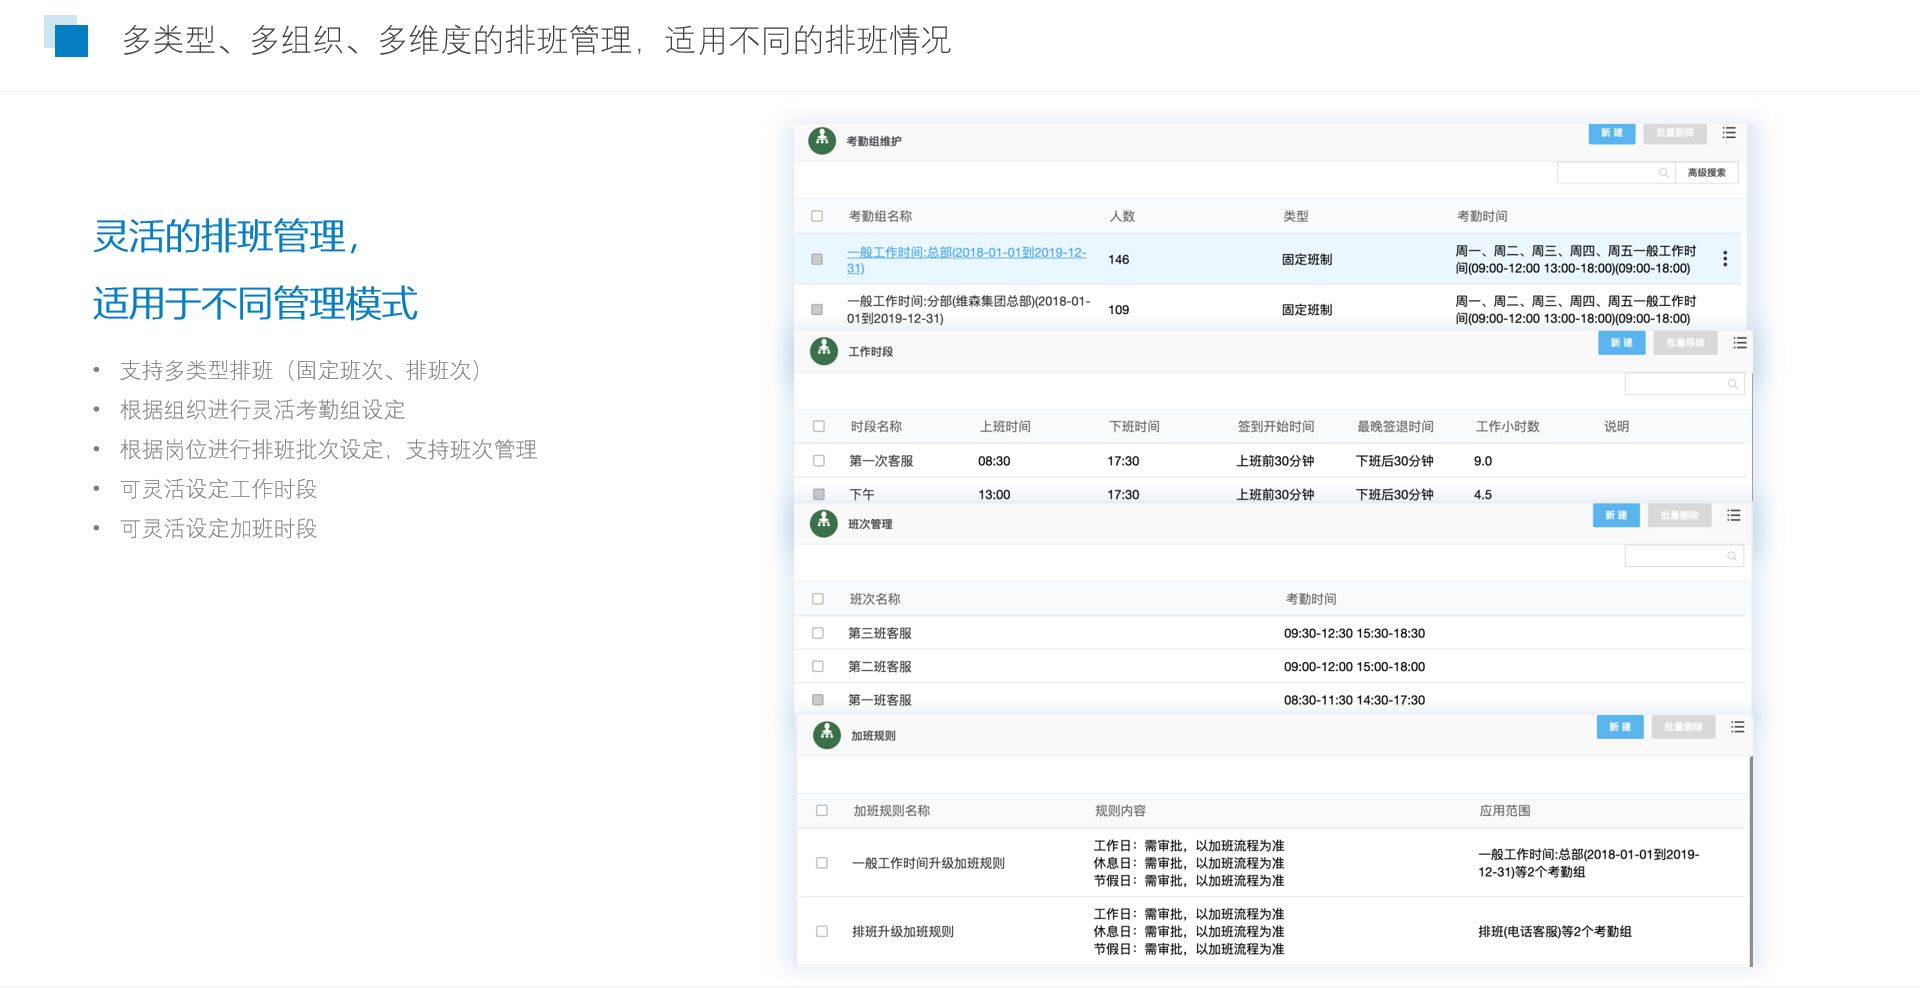Check the box for 排班升级加班规则
This screenshot has width=1920, height=988.
(822, 931)
